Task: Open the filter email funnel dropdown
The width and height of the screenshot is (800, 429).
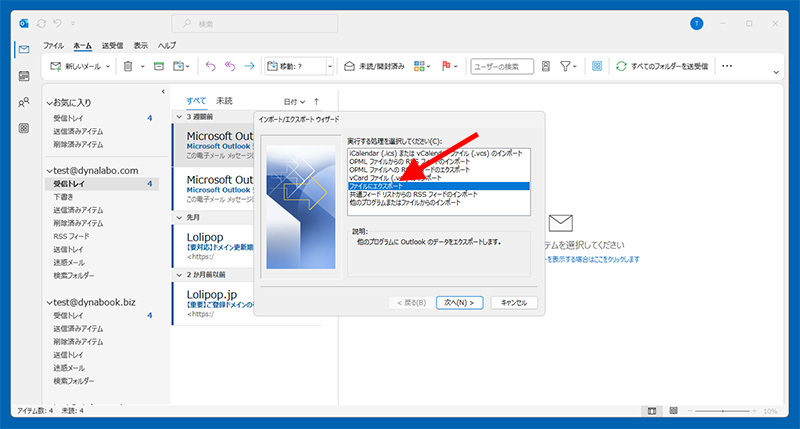Action: click(x=569, y=66)
